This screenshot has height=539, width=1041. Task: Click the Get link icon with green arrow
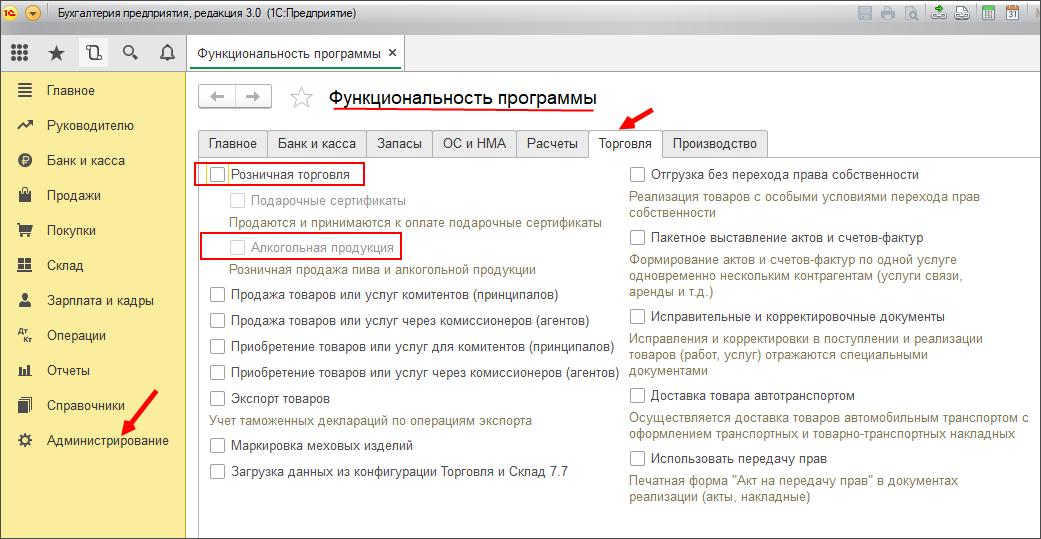click(939, 13)
